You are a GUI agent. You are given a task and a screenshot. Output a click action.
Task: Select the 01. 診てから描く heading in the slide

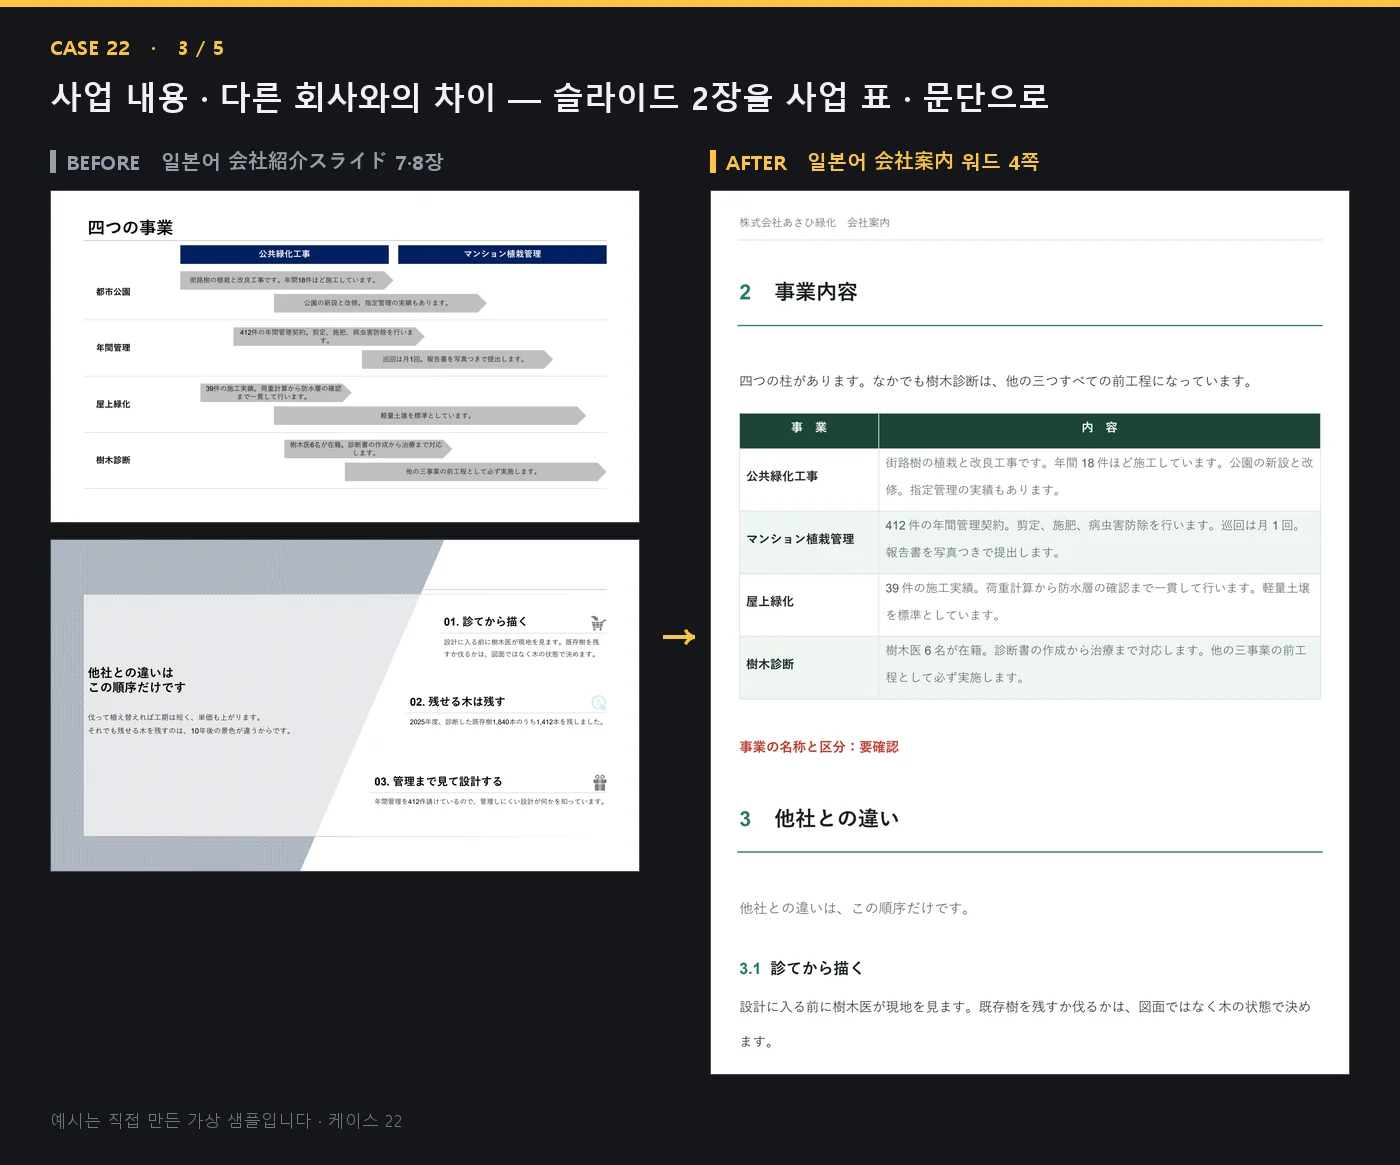pyautogui.click(x=485, y=622)
